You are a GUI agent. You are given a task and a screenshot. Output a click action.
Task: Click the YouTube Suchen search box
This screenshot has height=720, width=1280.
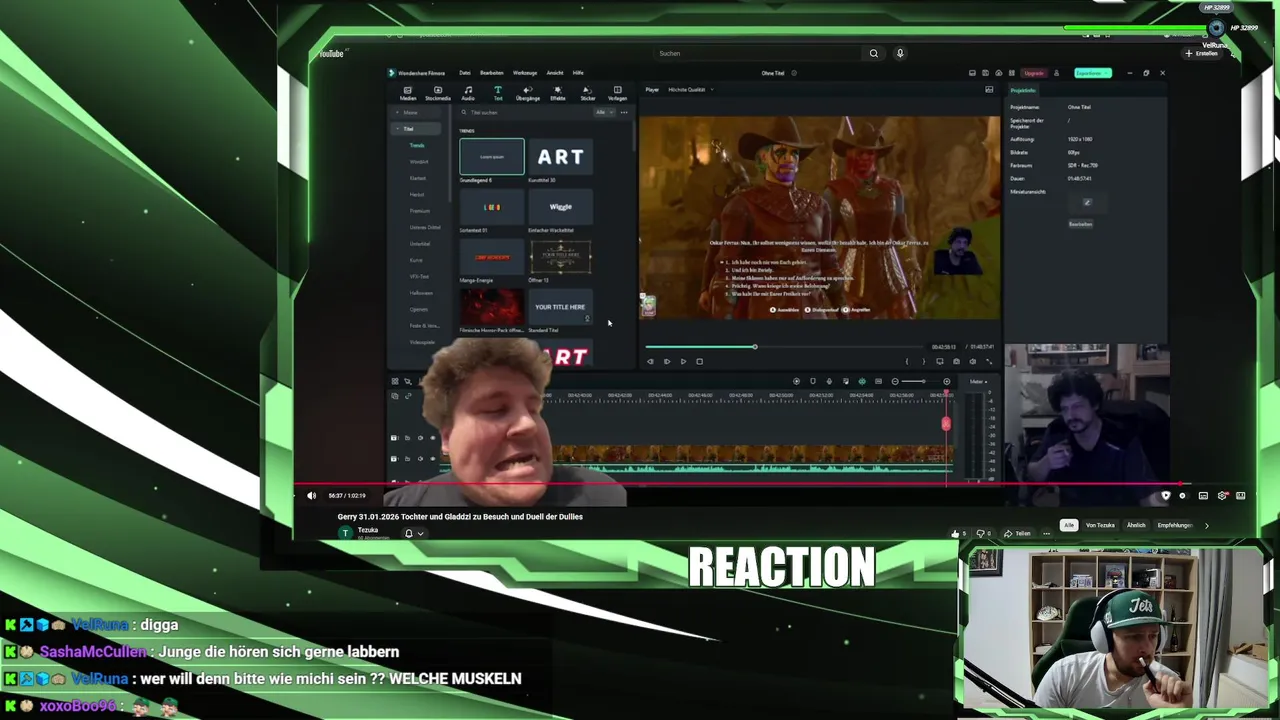758,53
